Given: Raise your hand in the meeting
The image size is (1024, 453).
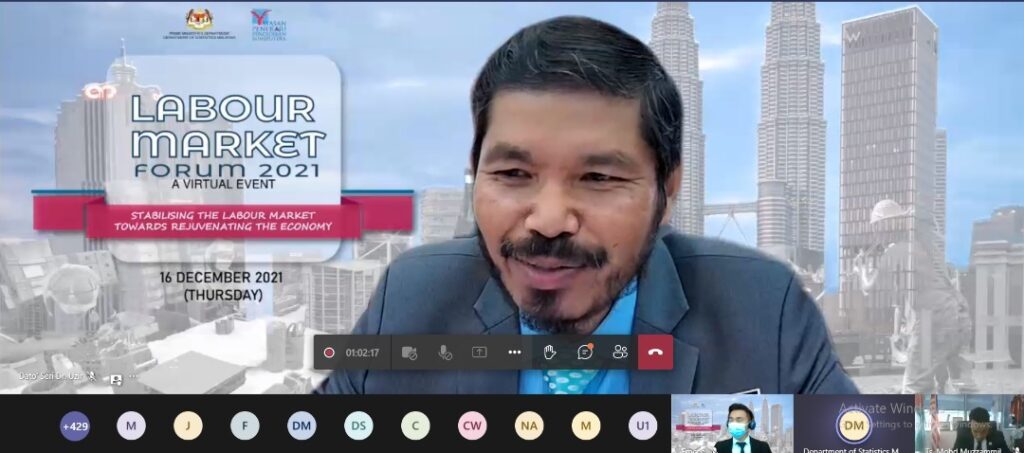Looking at the screenshot, I should [x=549, y=352].
